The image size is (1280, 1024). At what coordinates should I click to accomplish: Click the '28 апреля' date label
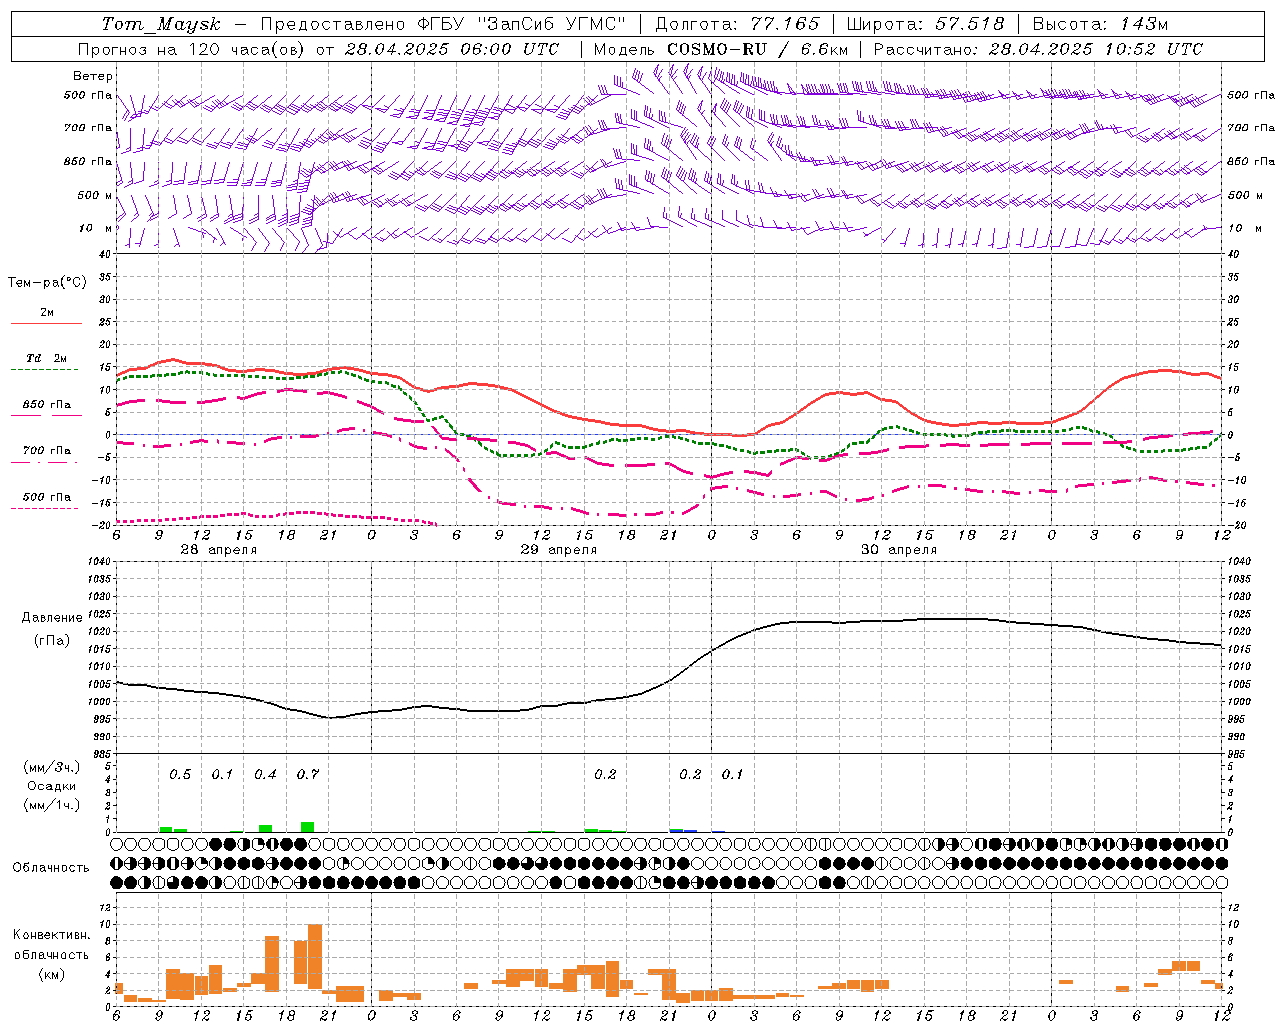218,550
